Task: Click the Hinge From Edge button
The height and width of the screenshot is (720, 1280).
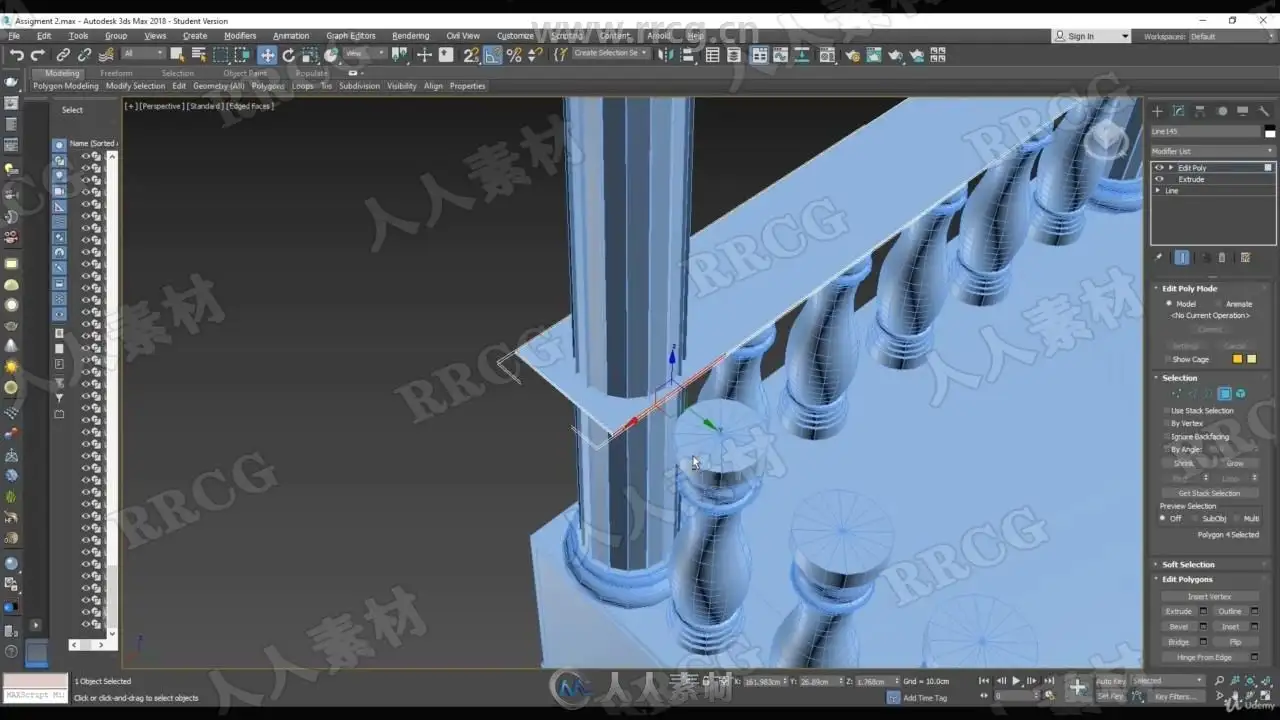Action: pyautogui.click(x=1204, y=657)
